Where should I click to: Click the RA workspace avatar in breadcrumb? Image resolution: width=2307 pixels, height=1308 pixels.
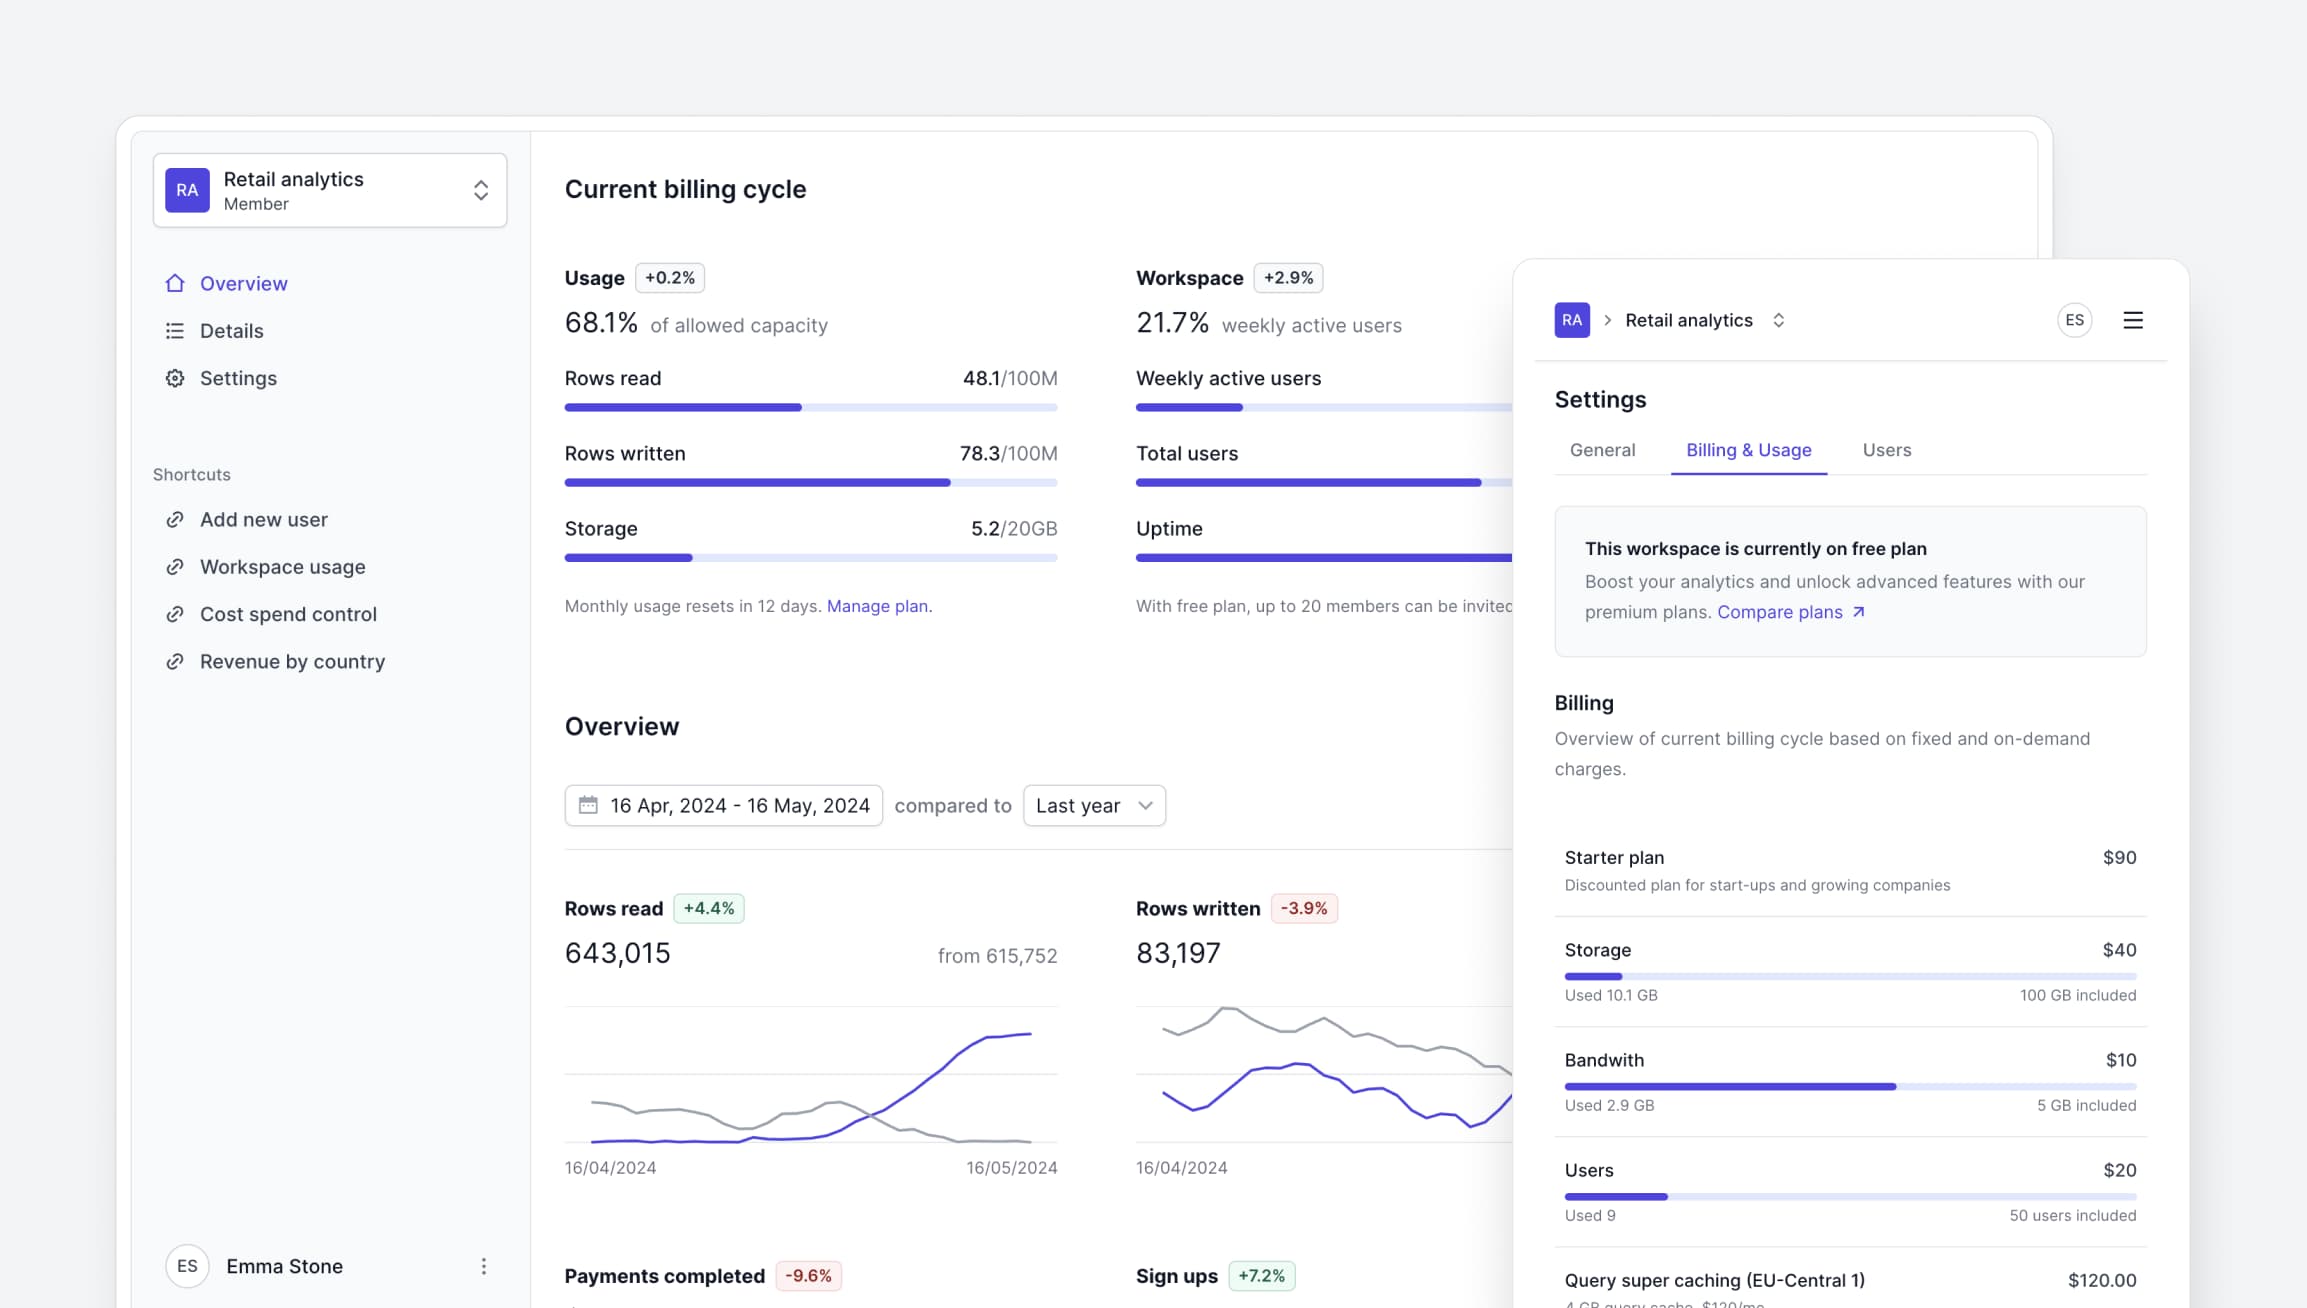click(x=1572, y=320)
